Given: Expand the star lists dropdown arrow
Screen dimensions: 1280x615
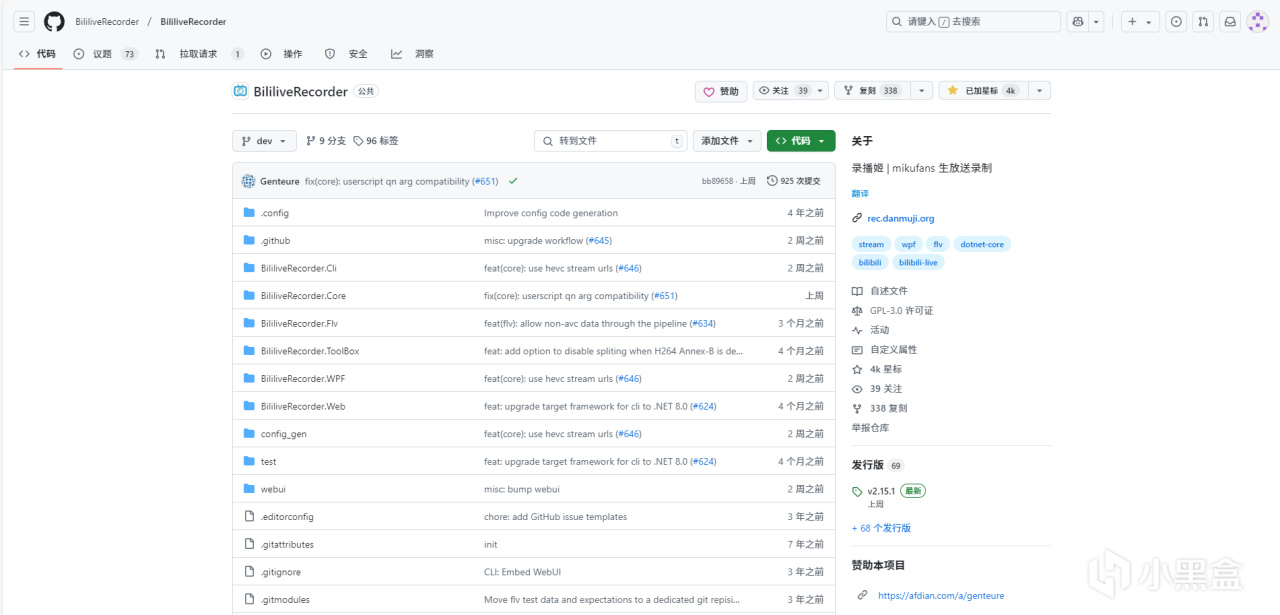Looking at the screenshot, I should [x=1039, y=91].
